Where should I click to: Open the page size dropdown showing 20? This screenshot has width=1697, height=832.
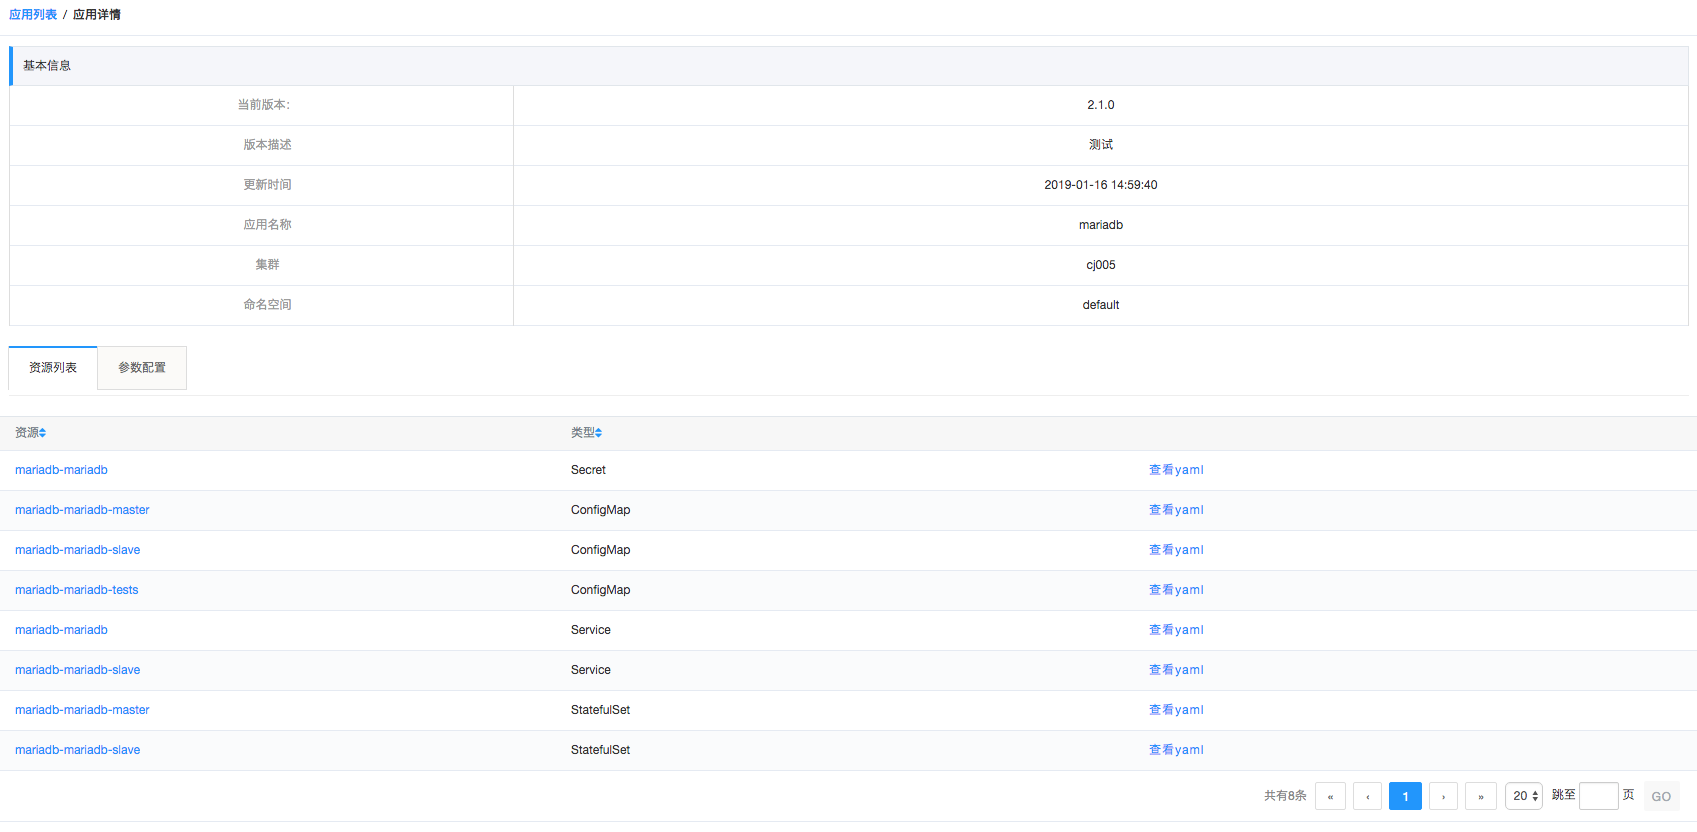(x=1524, y=796)
